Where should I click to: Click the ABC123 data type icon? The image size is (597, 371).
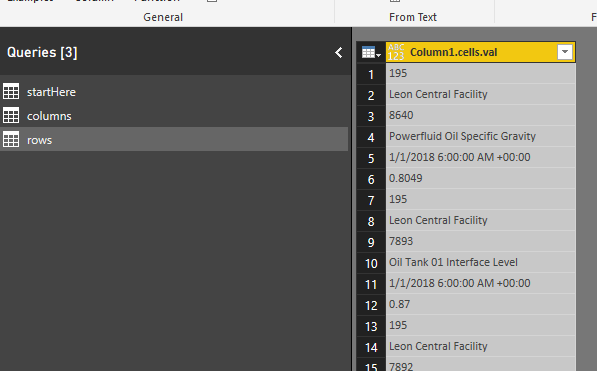point(396,52)
